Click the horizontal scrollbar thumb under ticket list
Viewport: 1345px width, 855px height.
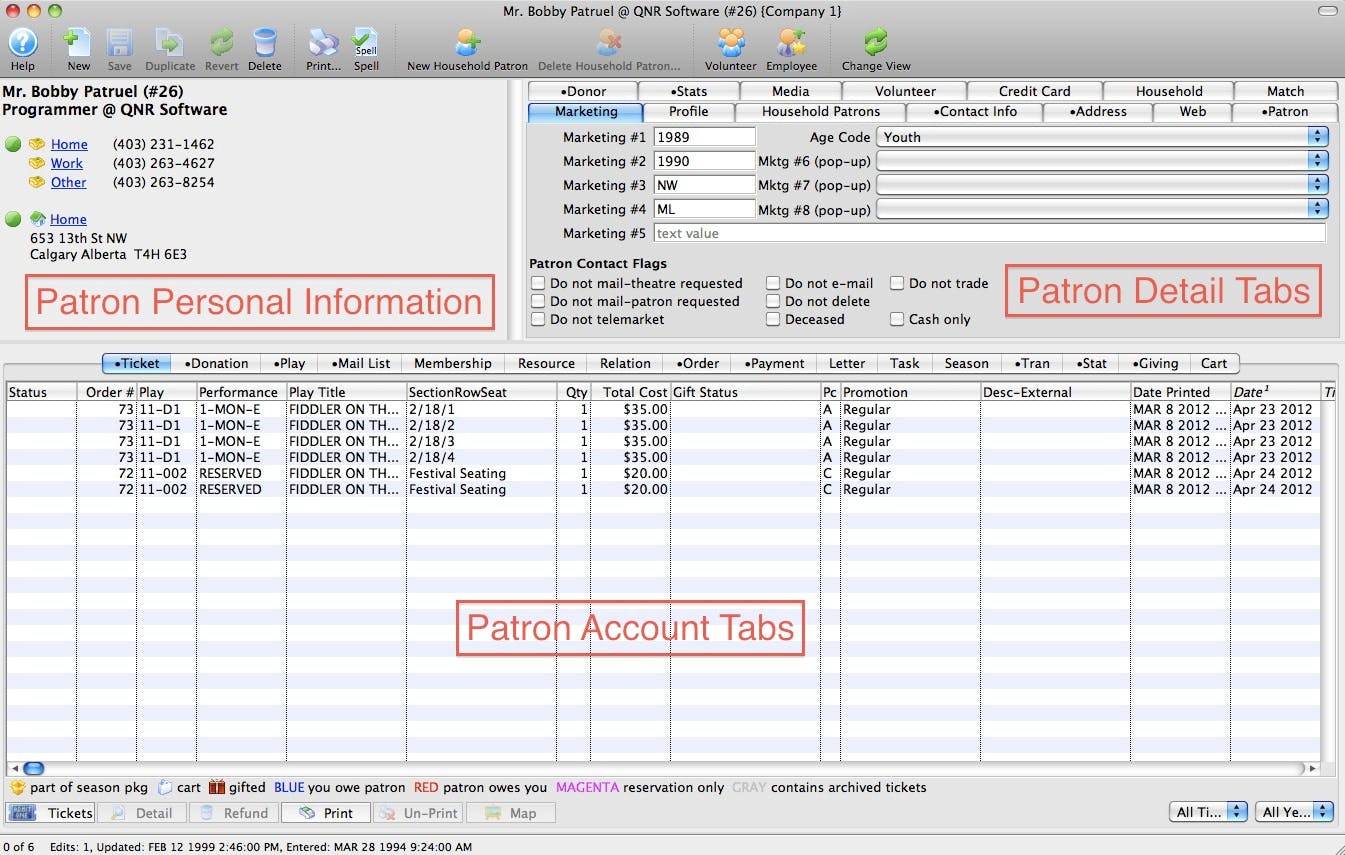(x=33, y=768)
